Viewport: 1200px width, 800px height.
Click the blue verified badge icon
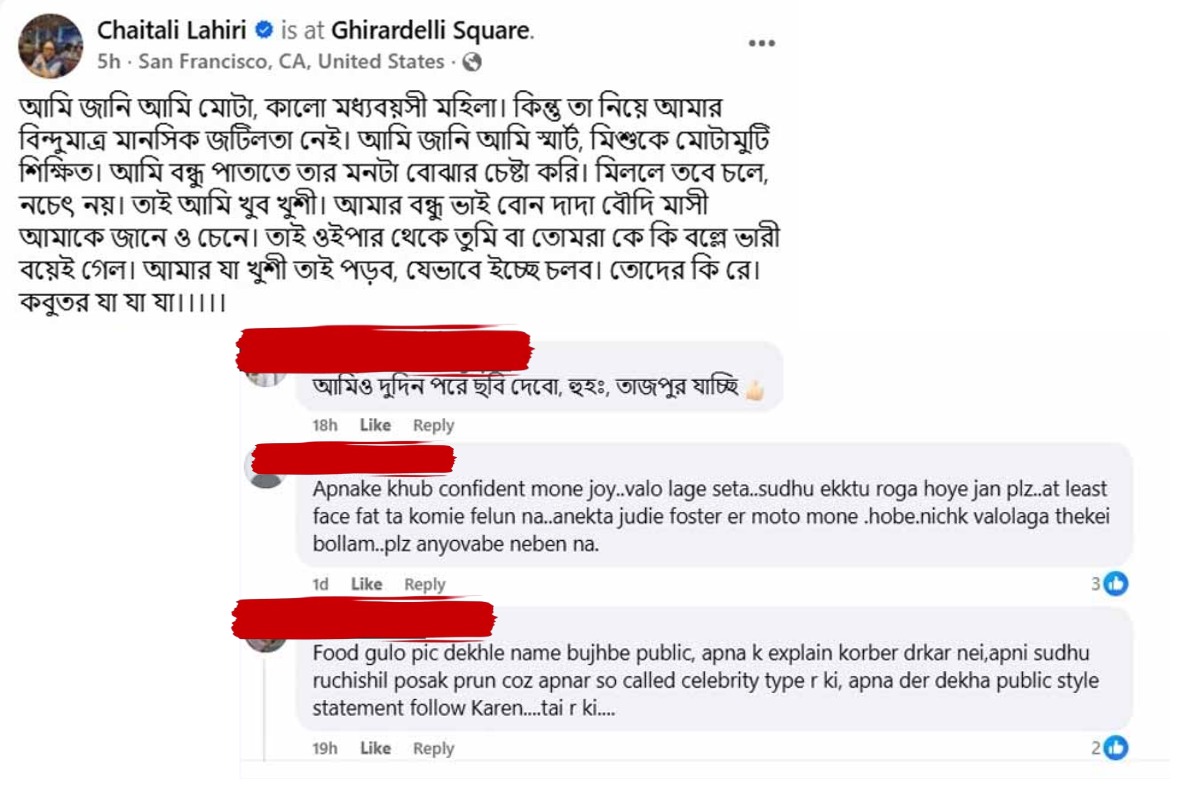[x=265, y=32]
